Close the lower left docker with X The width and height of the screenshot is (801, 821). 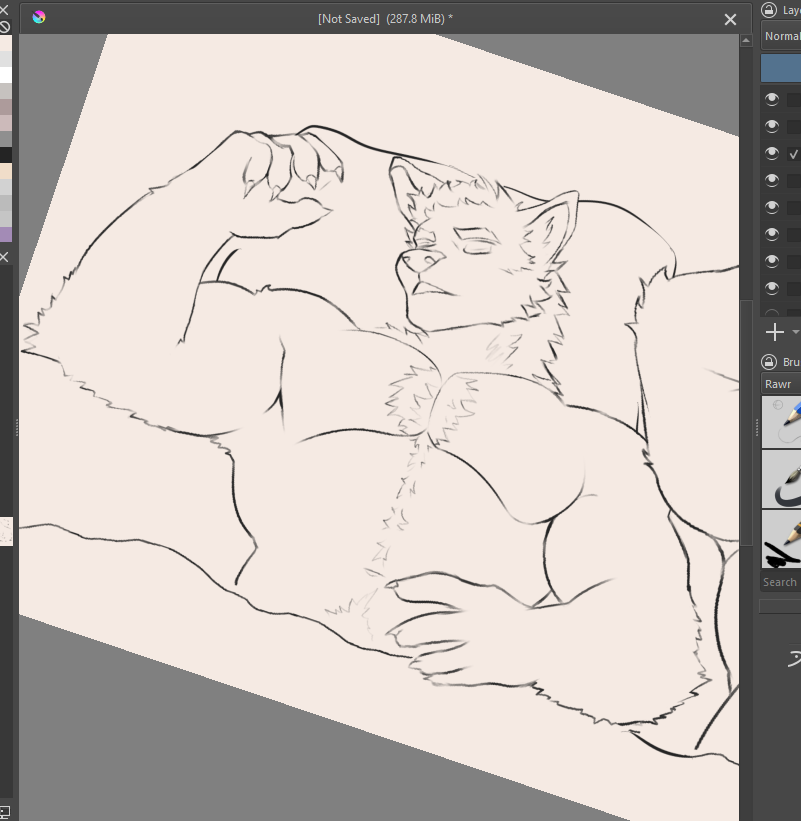(x=4, y=257)
